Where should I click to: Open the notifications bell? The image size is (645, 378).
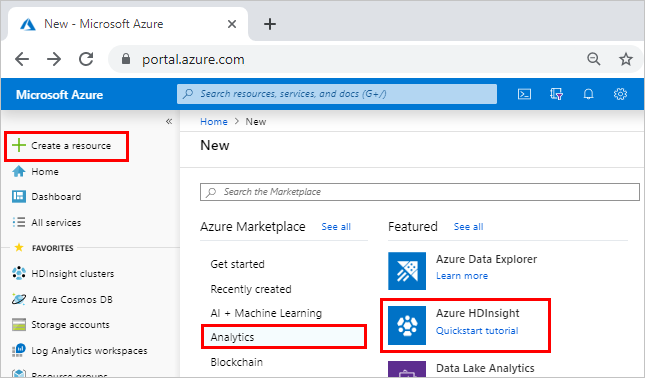tap(588, 94)
